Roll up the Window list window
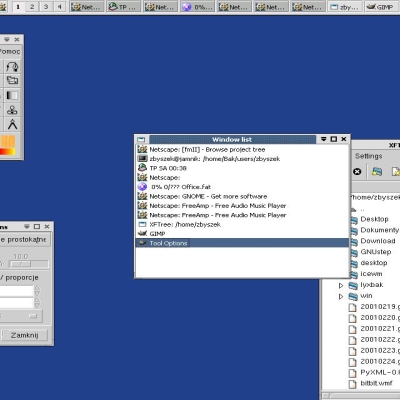 323,139
